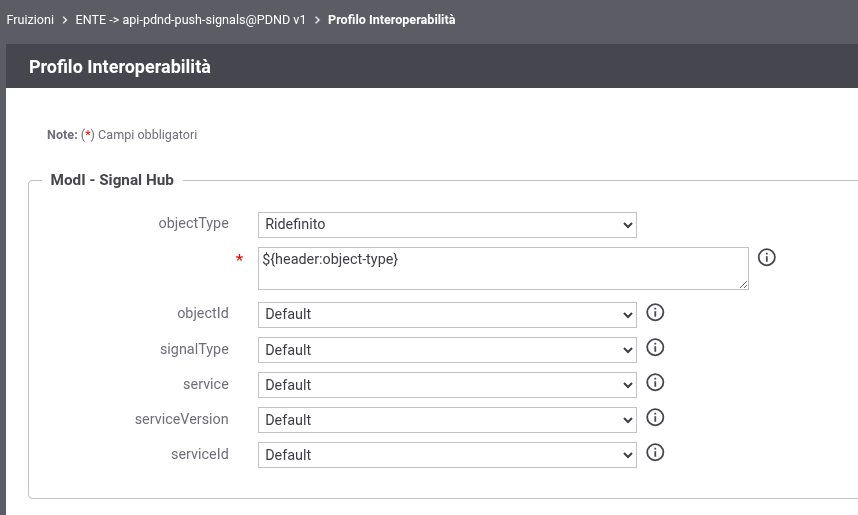
Task: Click info icon beside header:object-type textarea
Action: (x=767, y=257)
